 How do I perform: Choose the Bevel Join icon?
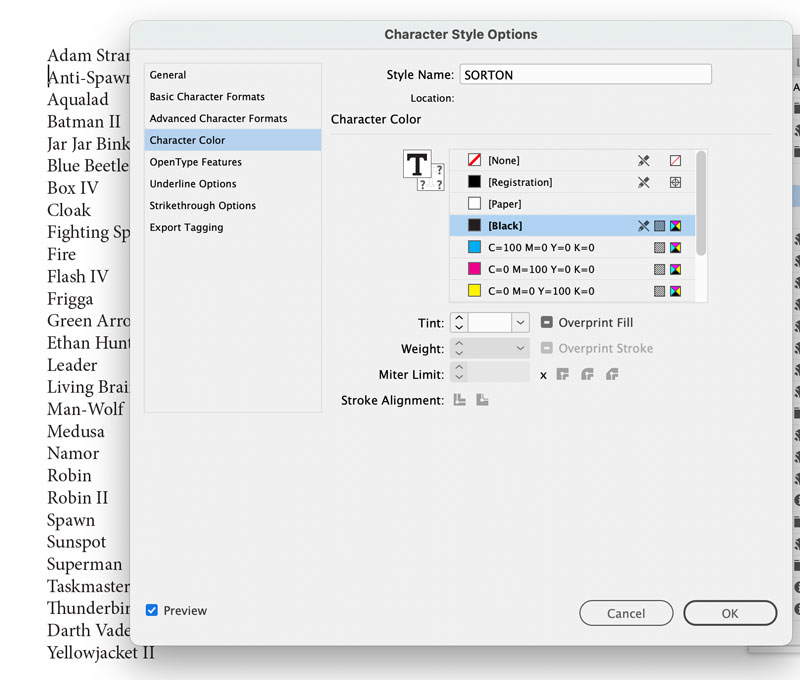tap(612, 374)
